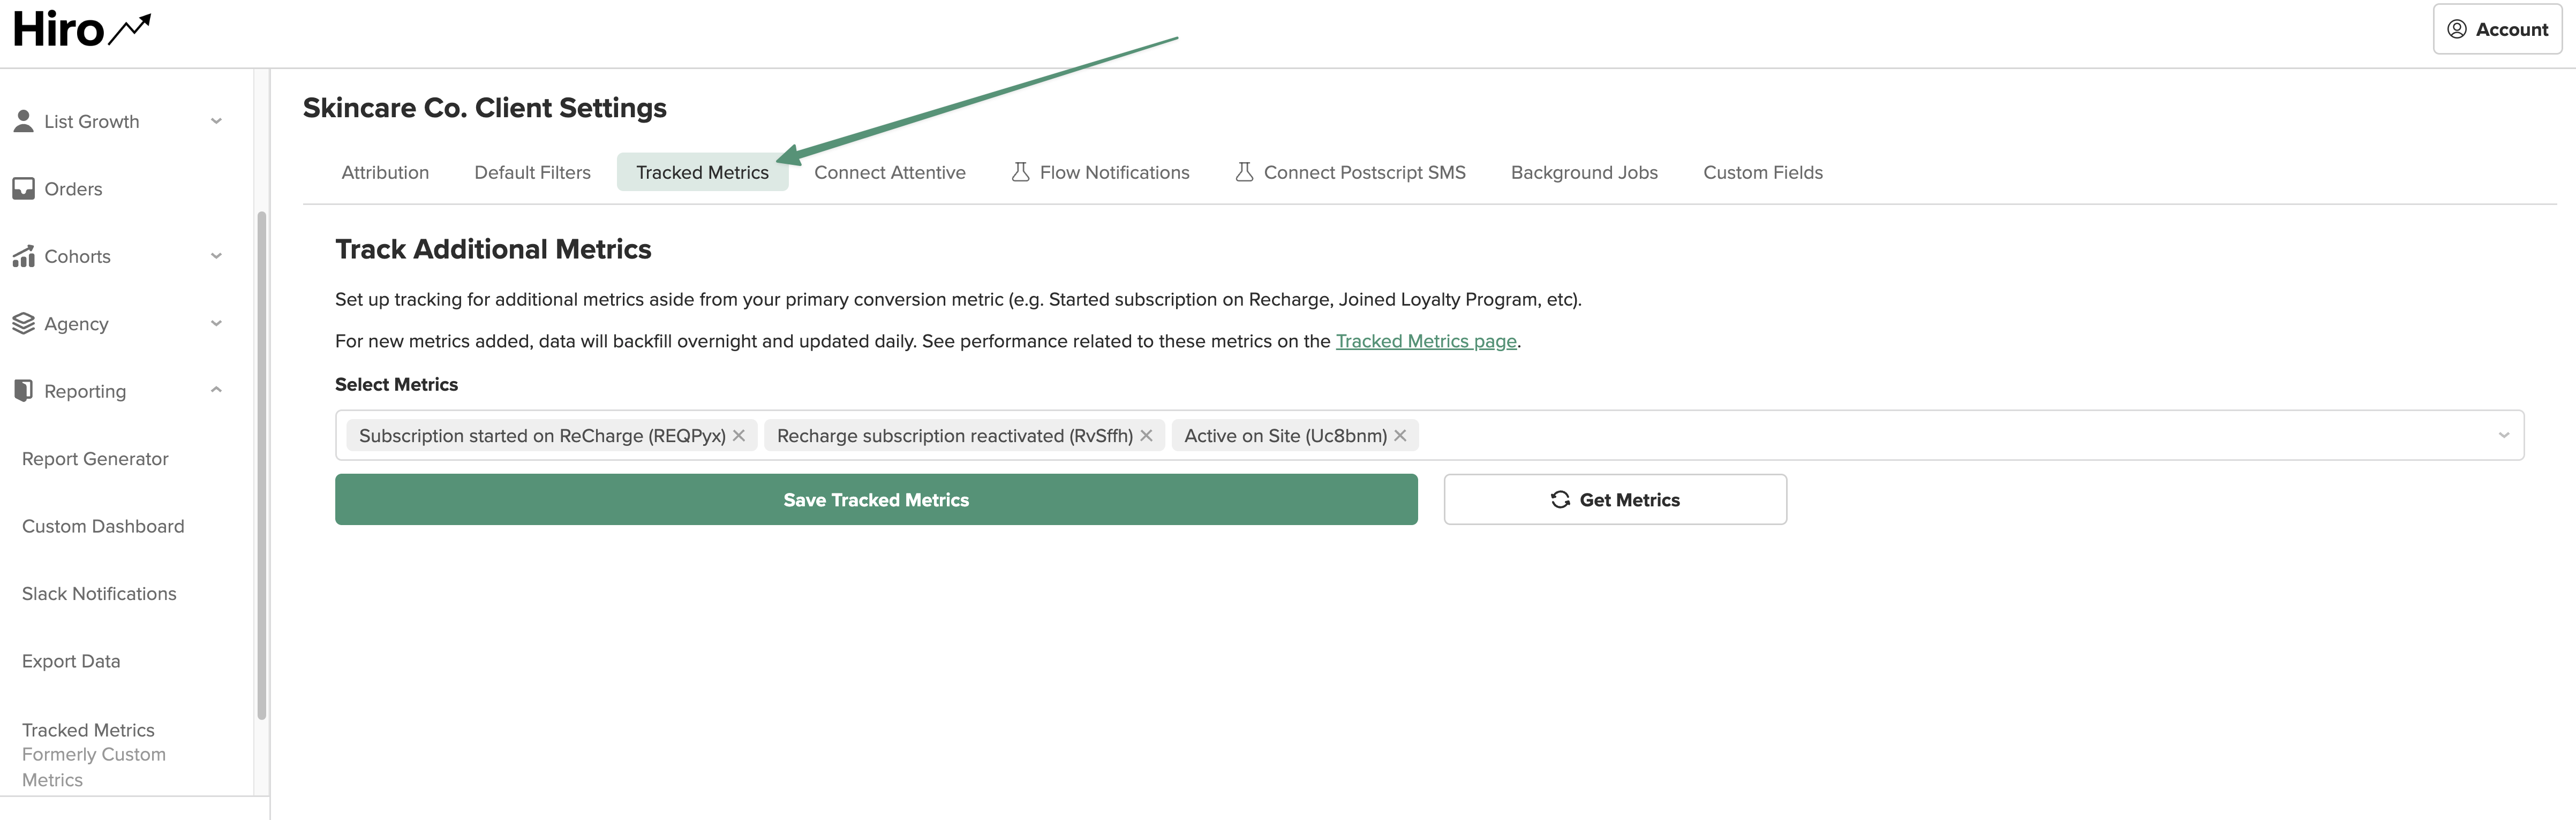Open Tracked Metrics in the sidebar
2576x820 pixels.
click(94, 754)
